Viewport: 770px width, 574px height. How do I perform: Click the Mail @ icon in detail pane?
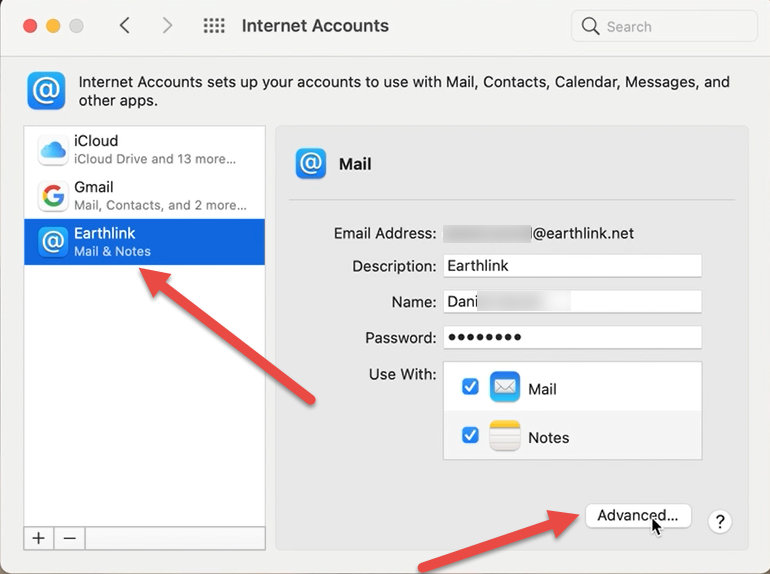[311, 164]
